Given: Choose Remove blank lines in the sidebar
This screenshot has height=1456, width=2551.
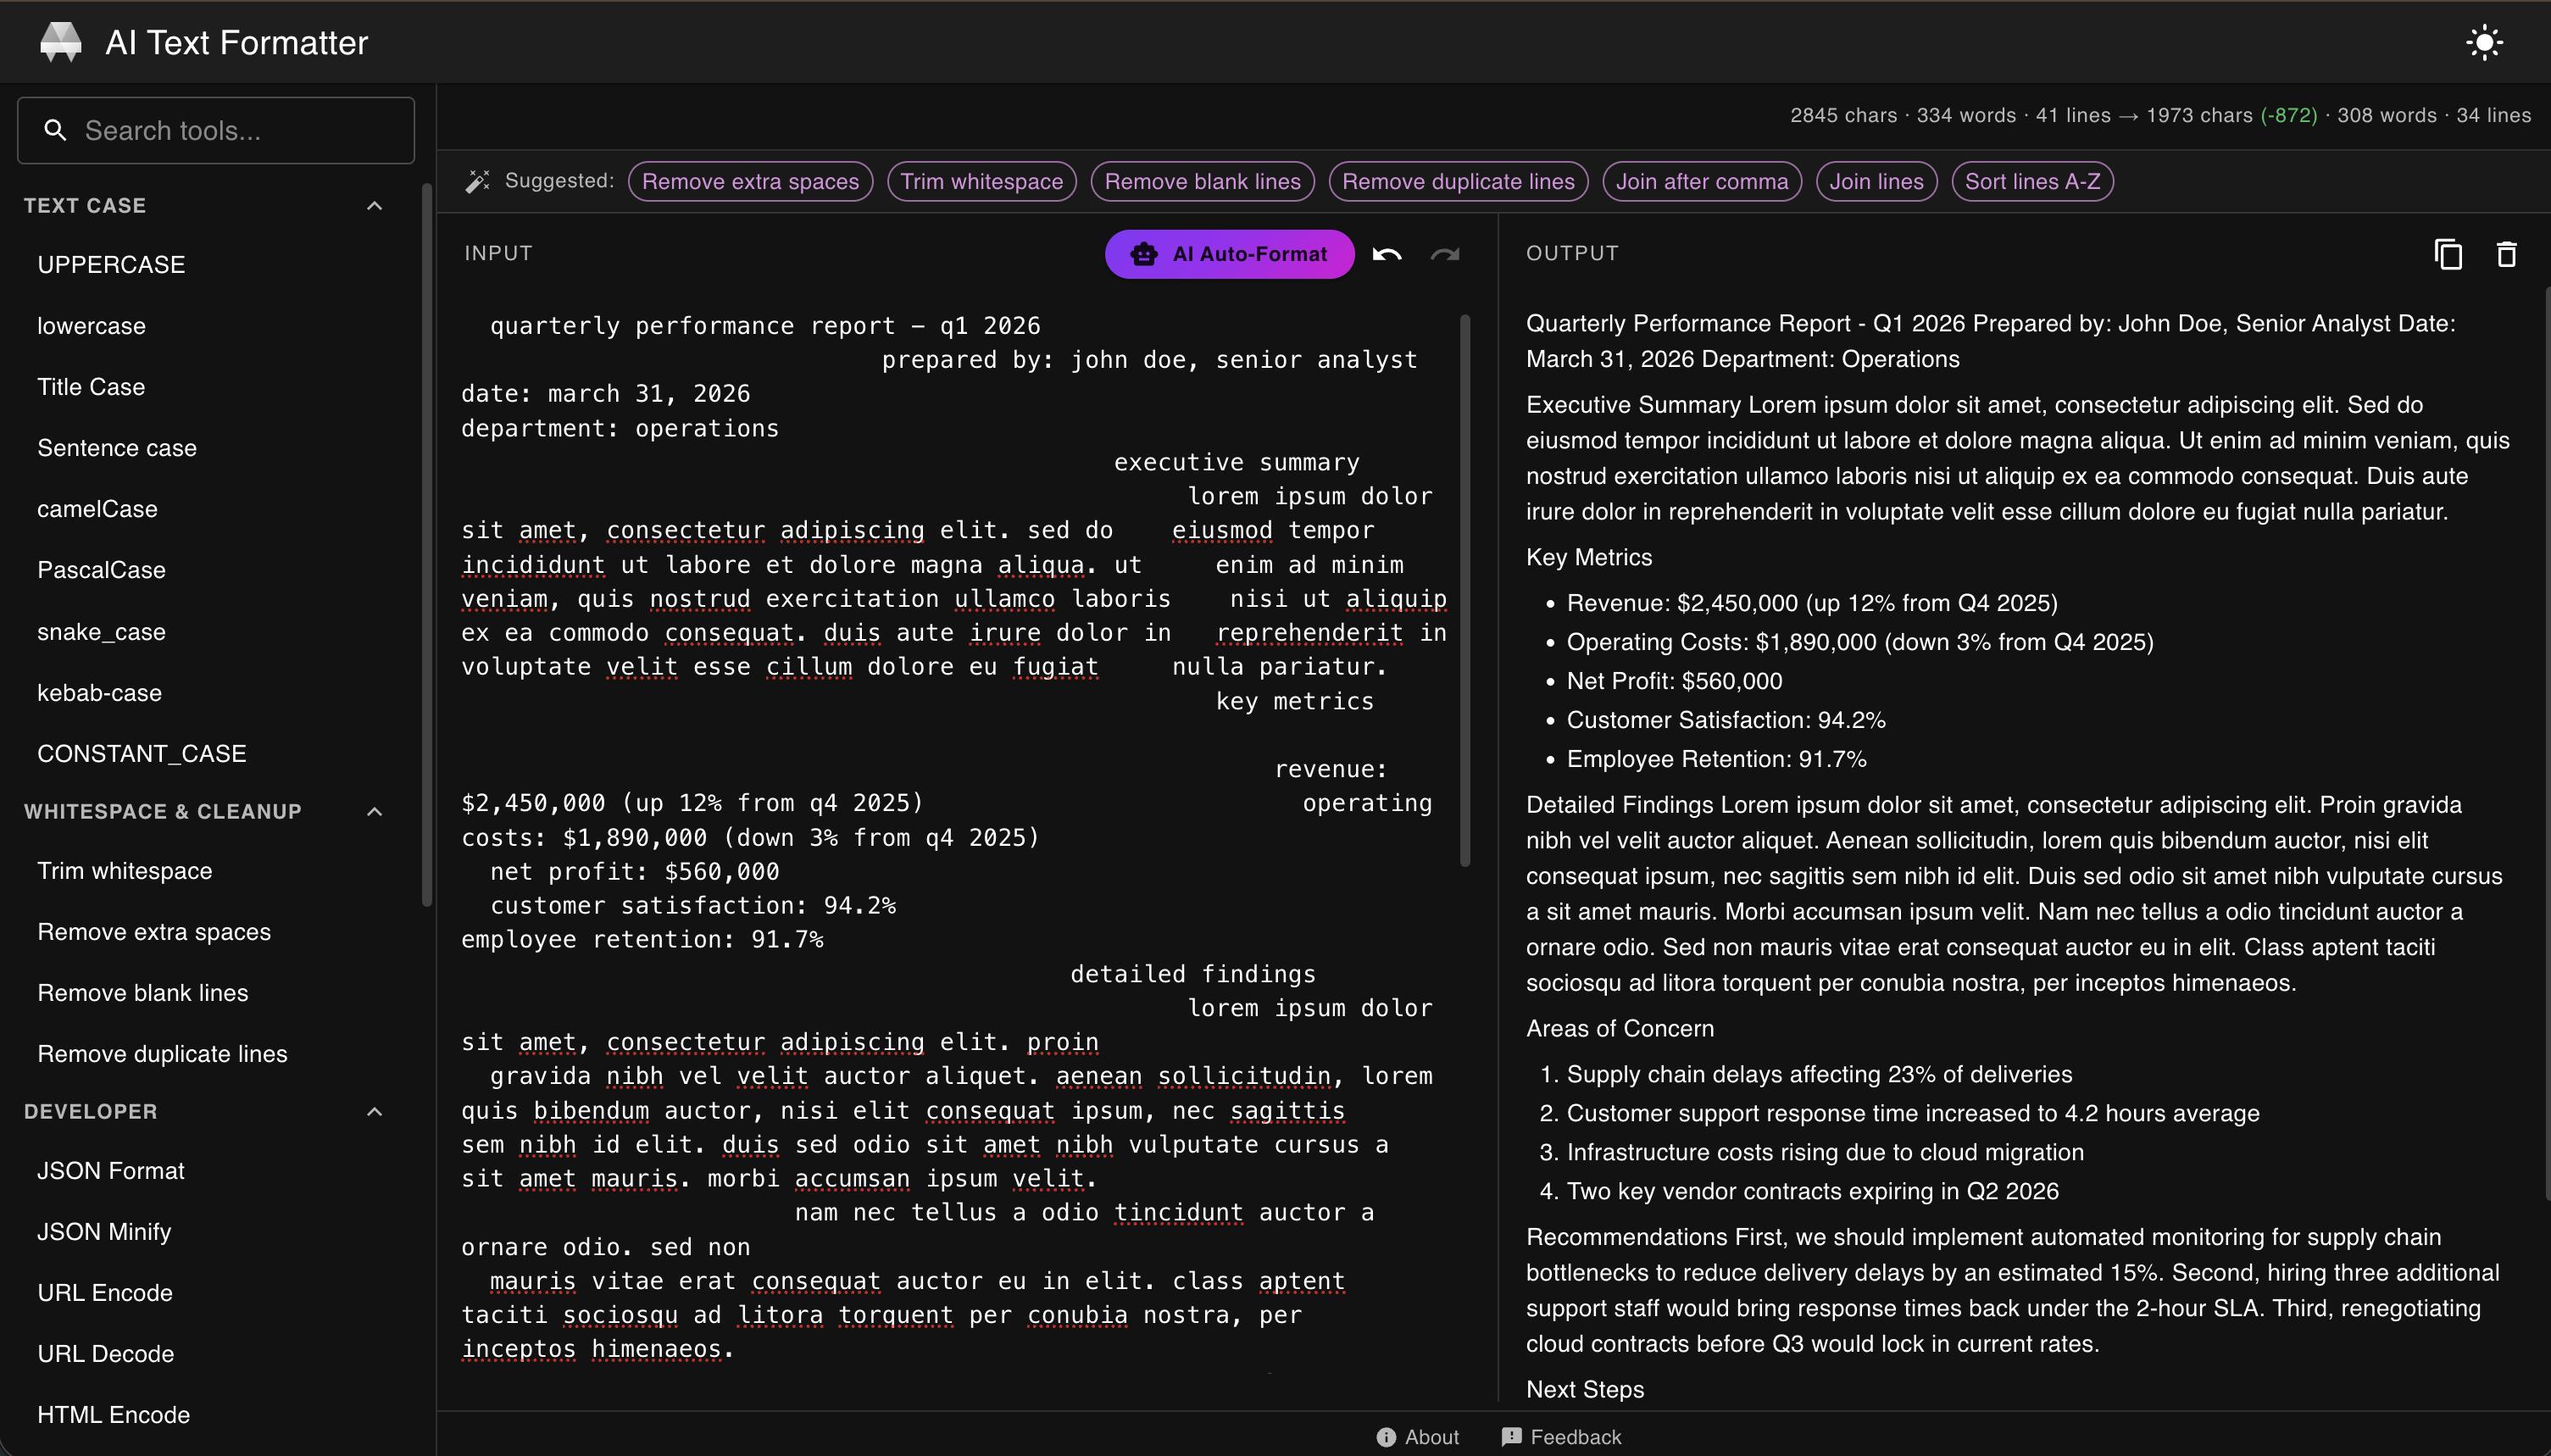Looking at the screenshot, I should click(142, 993).
